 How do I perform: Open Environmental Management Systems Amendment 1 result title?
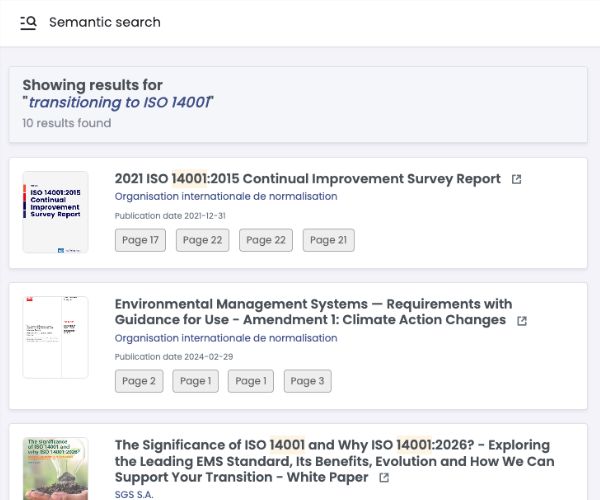click(313, 312)
